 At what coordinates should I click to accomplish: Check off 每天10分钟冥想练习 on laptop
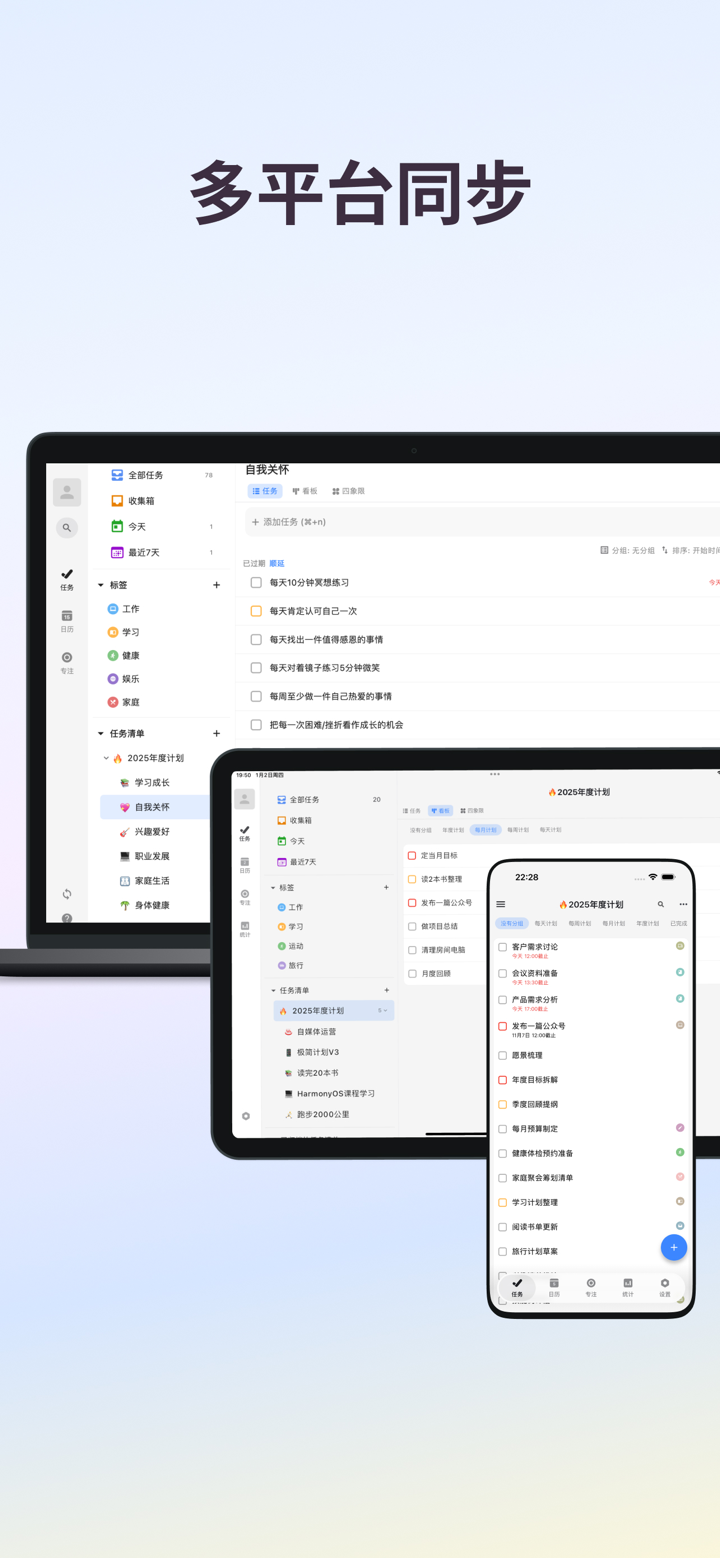tap(256, 582)
